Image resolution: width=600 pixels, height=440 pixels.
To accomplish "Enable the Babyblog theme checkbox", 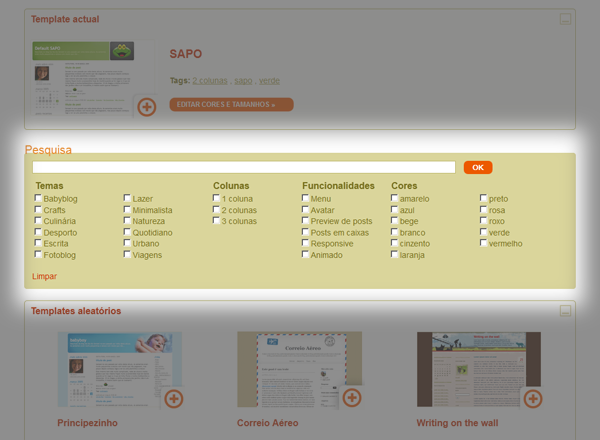I will point(38,199).
